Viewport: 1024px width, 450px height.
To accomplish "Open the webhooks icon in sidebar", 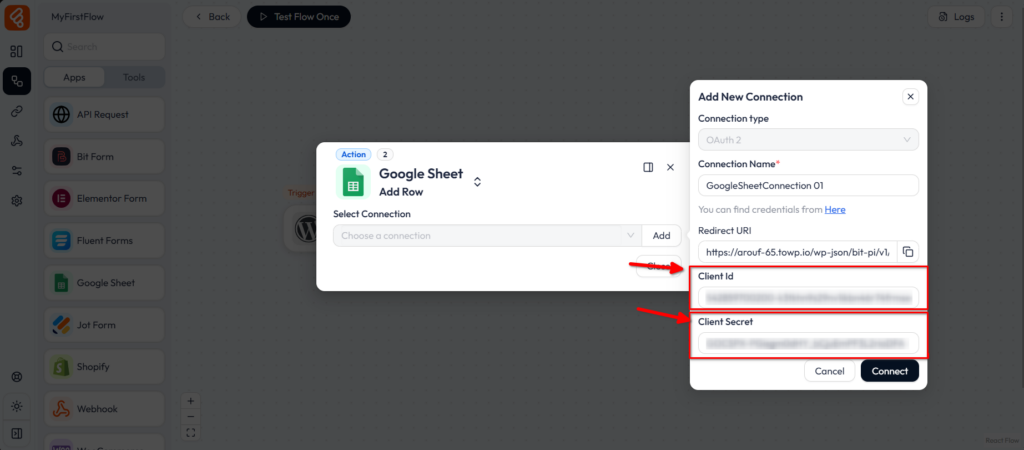I will [x=17, y=141].
